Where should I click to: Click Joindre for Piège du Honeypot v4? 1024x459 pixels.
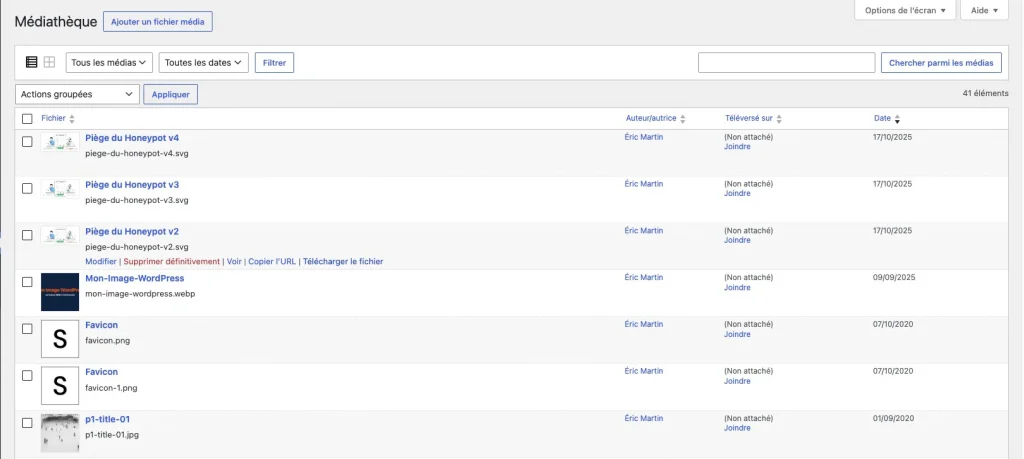coord(737,146)
